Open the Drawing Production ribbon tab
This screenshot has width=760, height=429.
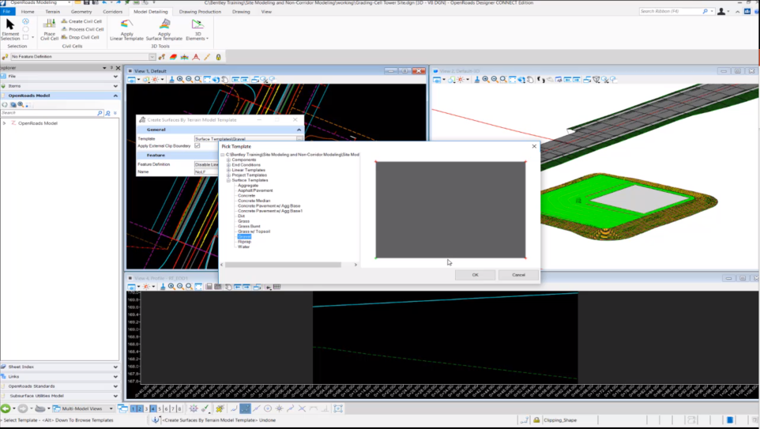click(200, 11)
